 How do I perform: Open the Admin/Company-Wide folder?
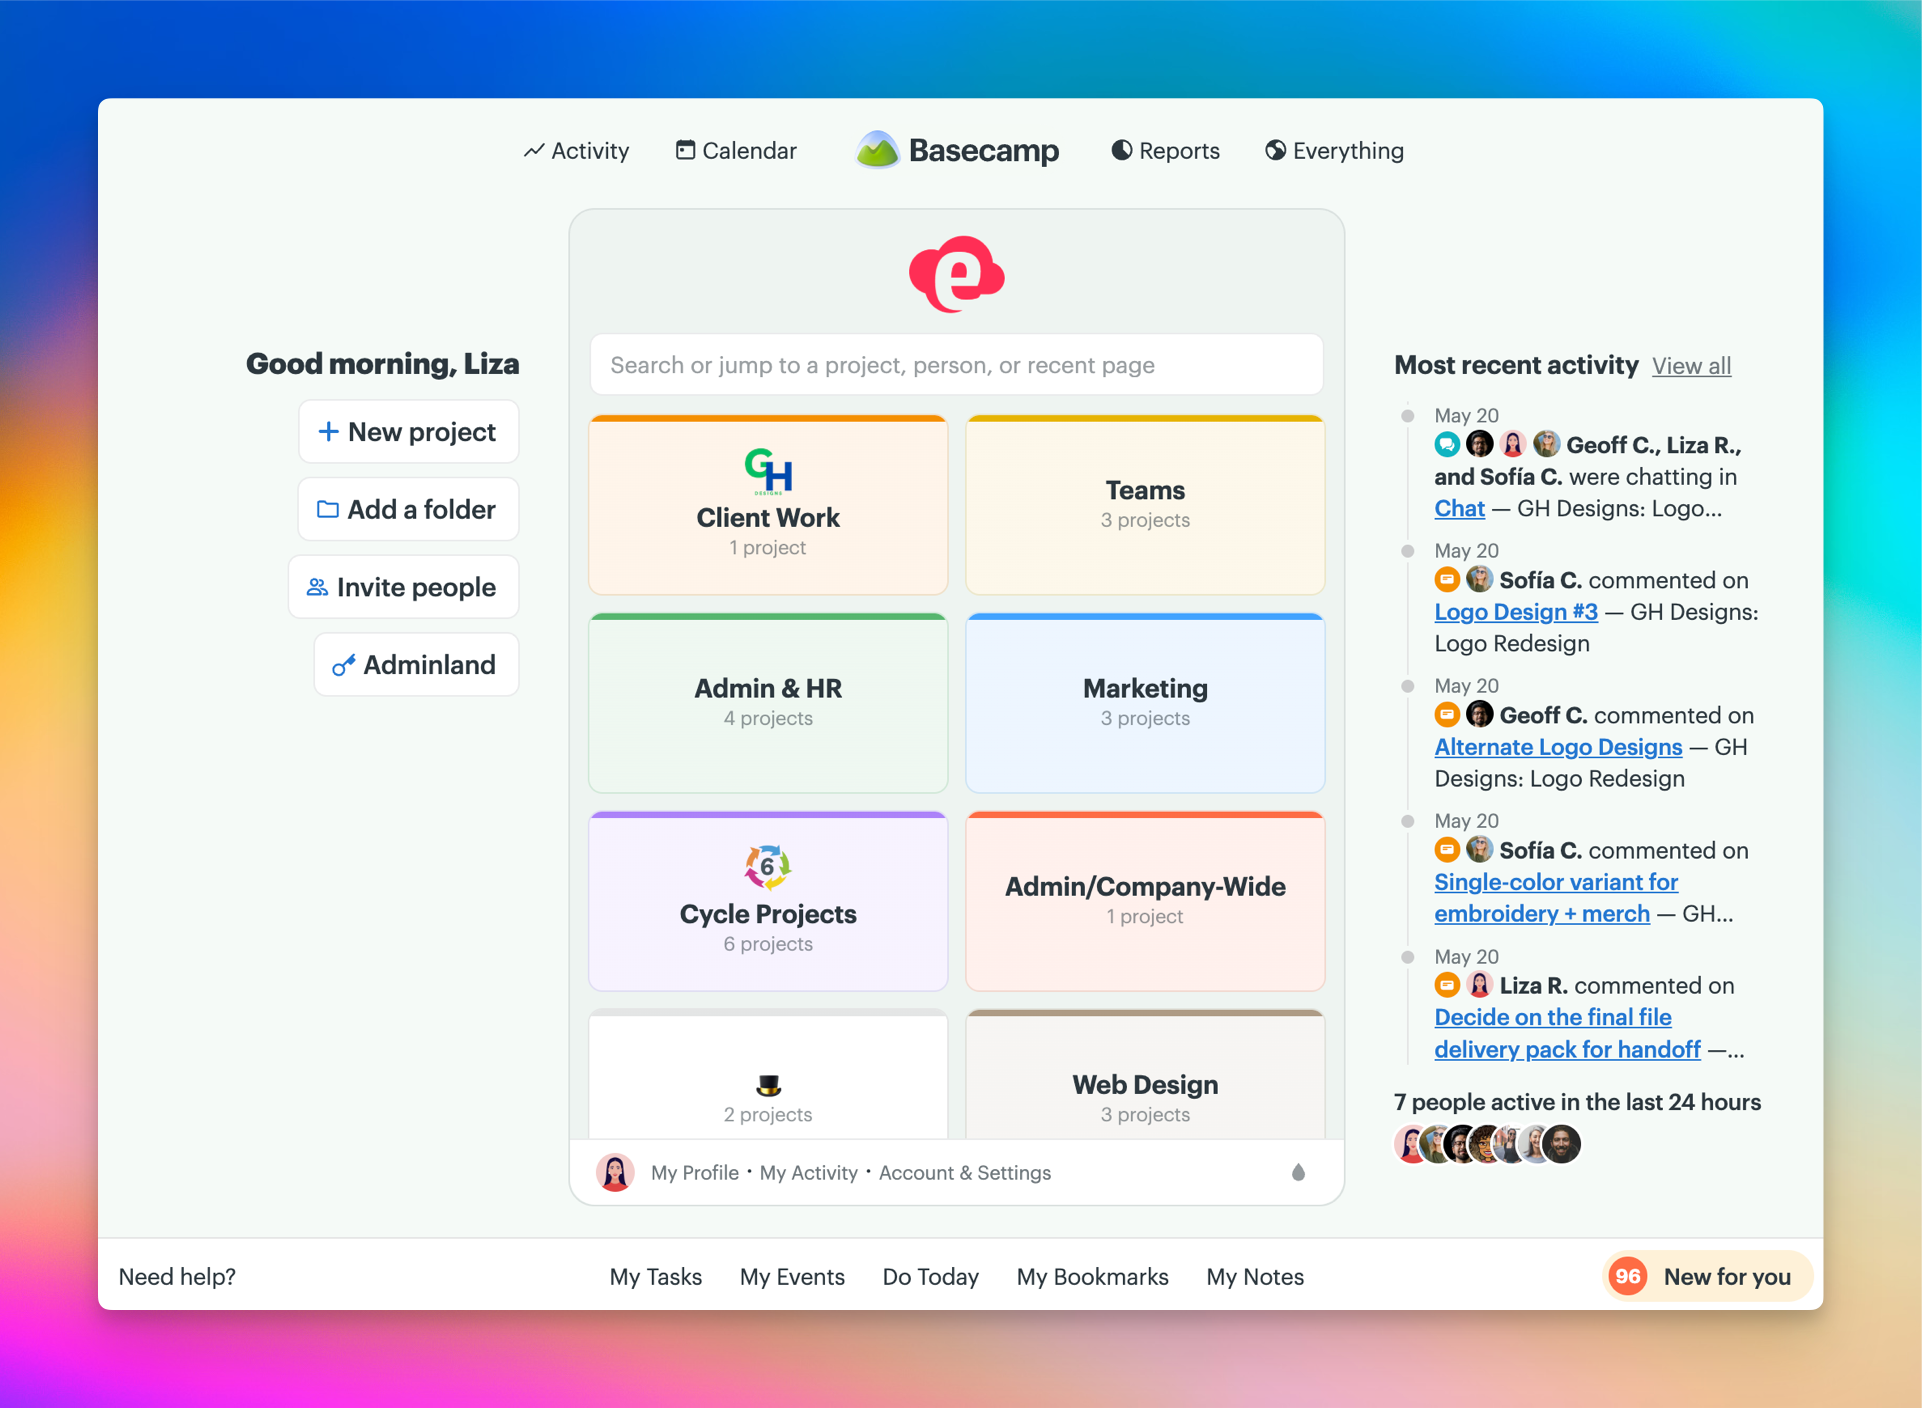click(x=1145, y=901)
